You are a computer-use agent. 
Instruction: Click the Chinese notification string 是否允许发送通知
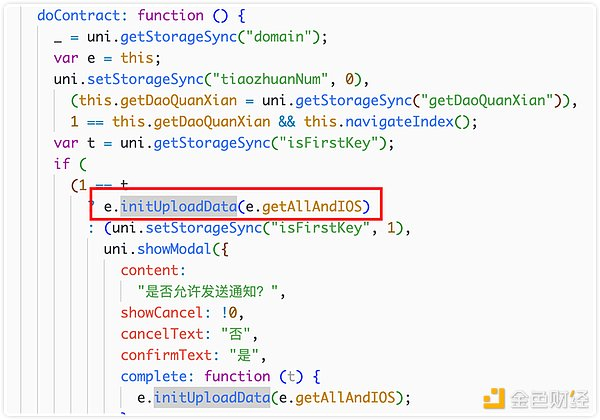208,292
